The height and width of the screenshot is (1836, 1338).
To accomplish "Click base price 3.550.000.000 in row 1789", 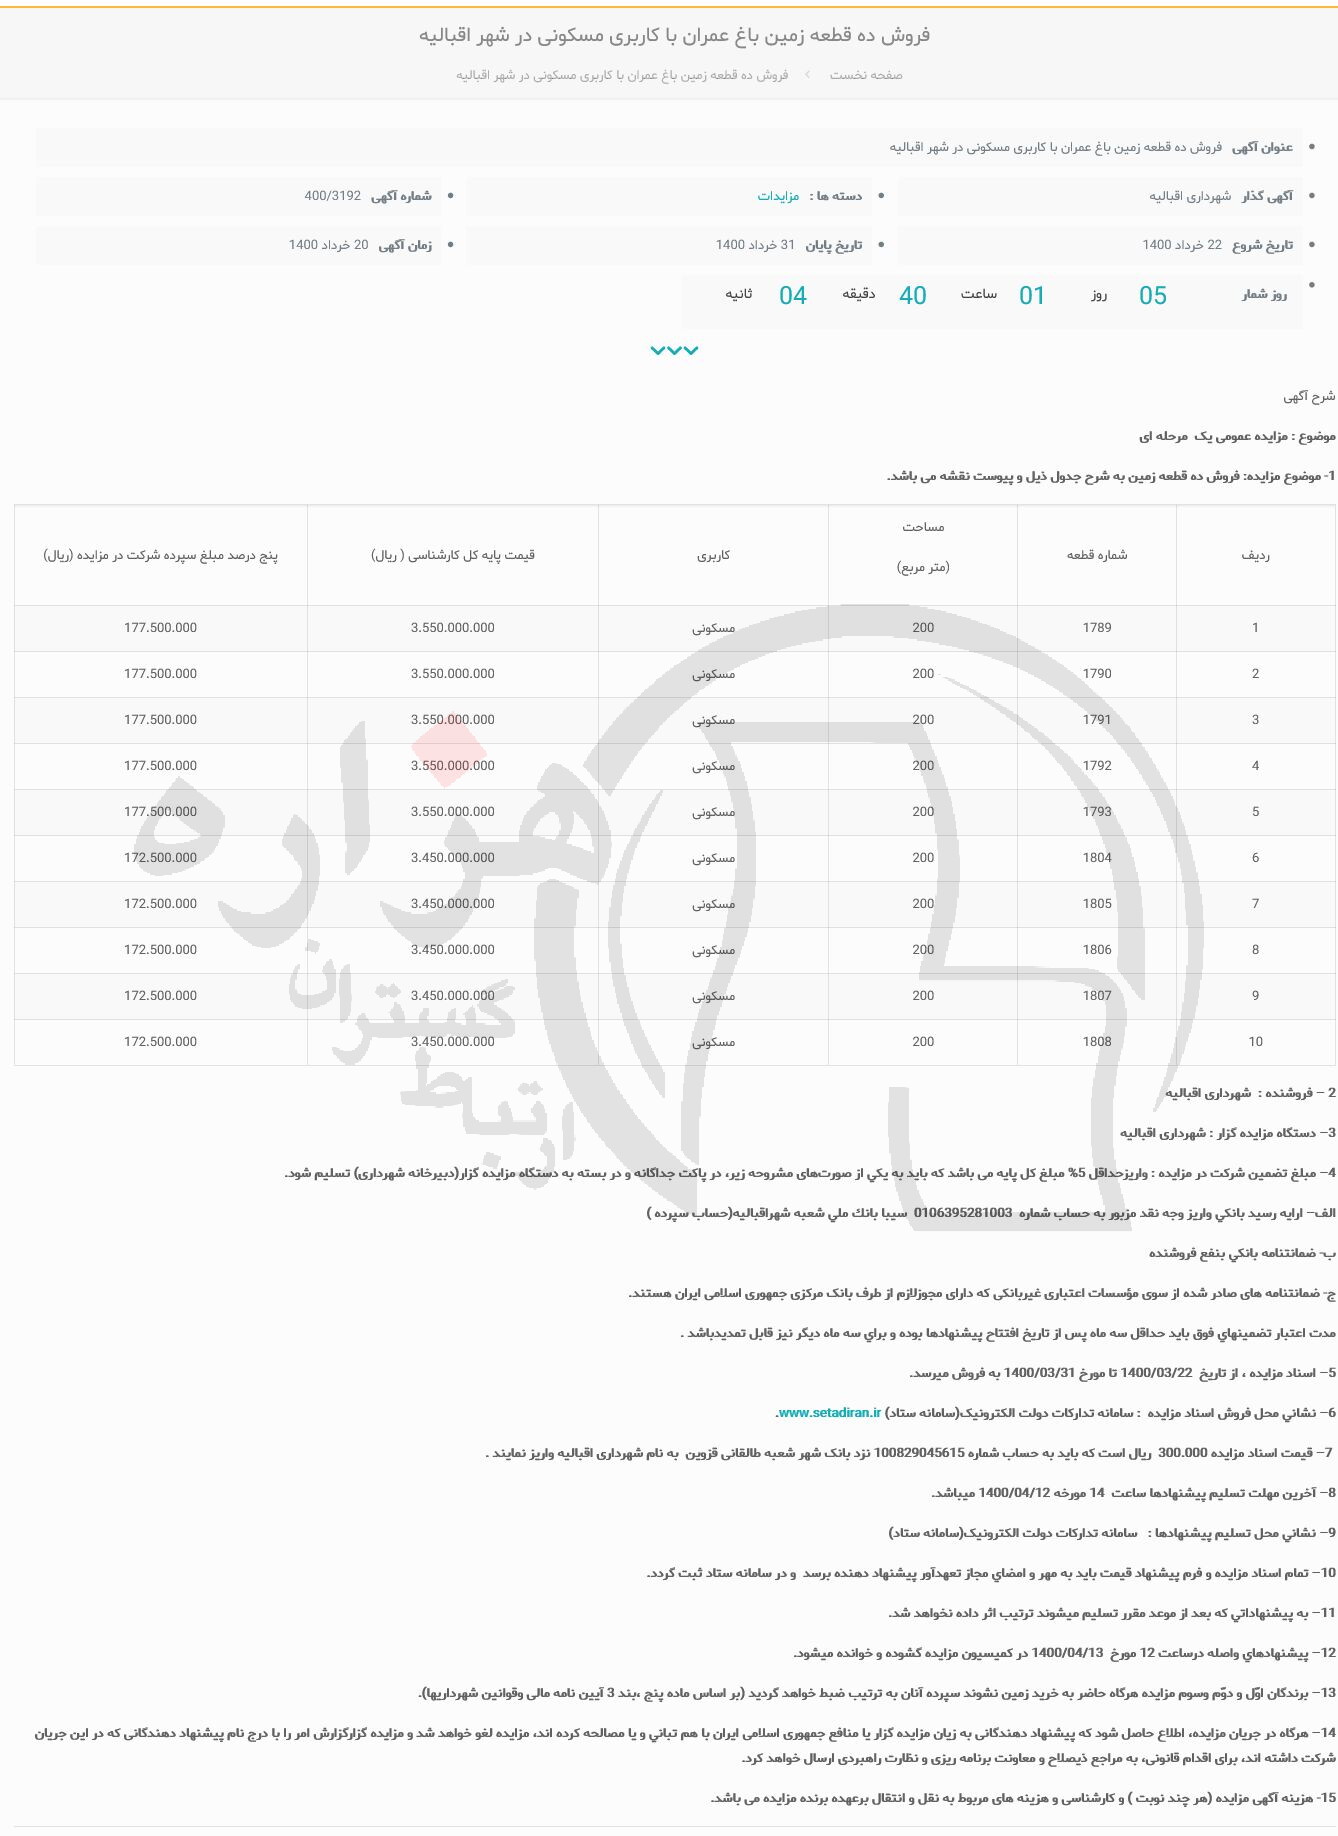I will click(453, 628).
